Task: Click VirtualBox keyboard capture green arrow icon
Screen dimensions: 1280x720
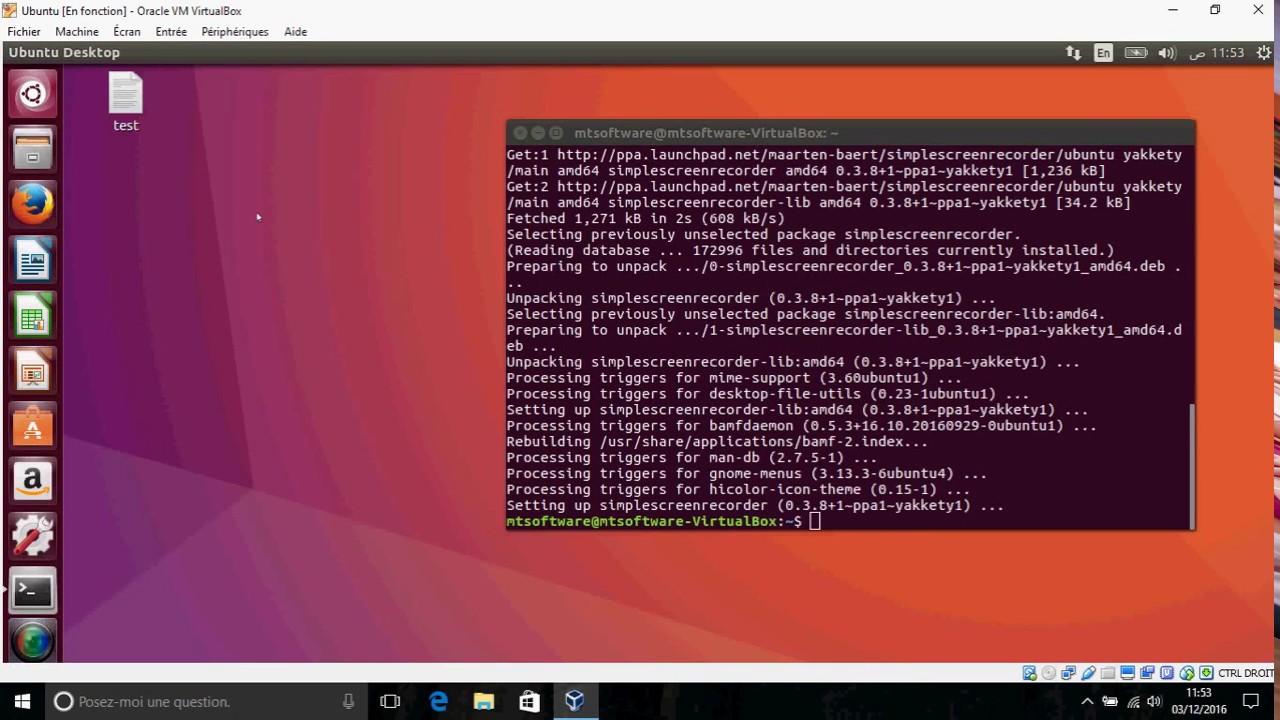Action: pos(1206,673)
